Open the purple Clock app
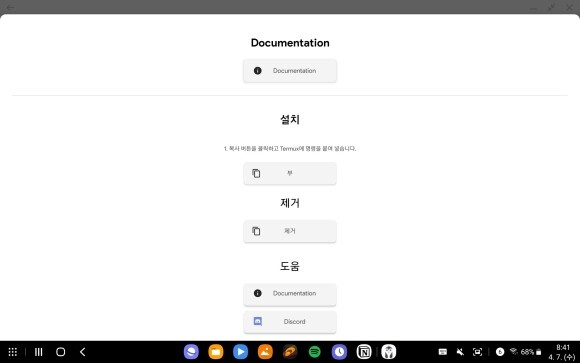580x363 pixels. (339, 352)
